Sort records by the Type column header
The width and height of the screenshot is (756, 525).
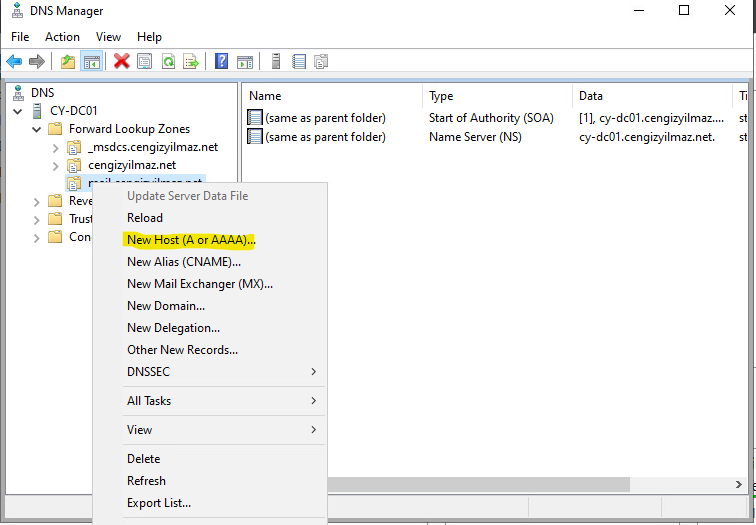coord(441,96)
